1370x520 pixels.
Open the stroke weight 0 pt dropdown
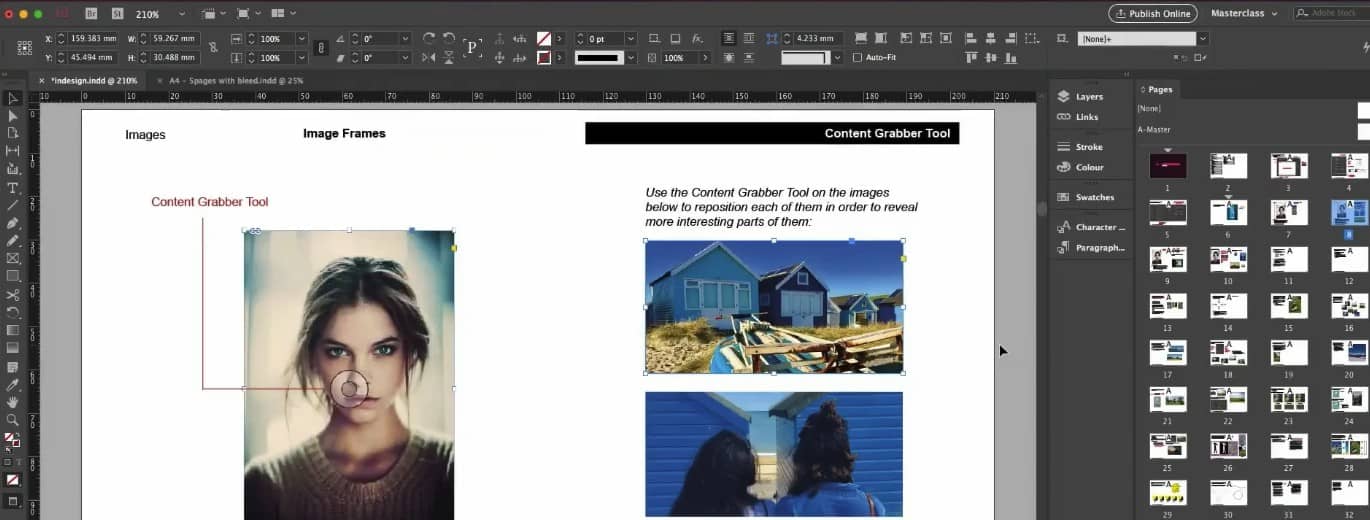pos(630,39)
